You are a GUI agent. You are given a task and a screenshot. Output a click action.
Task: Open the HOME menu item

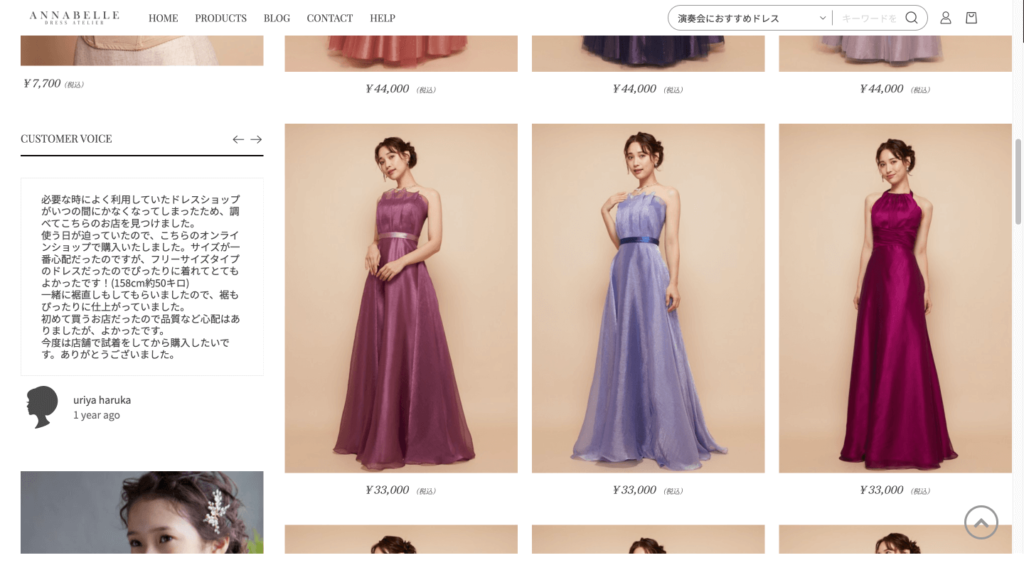pyautogui.click(x=163, y=18)
